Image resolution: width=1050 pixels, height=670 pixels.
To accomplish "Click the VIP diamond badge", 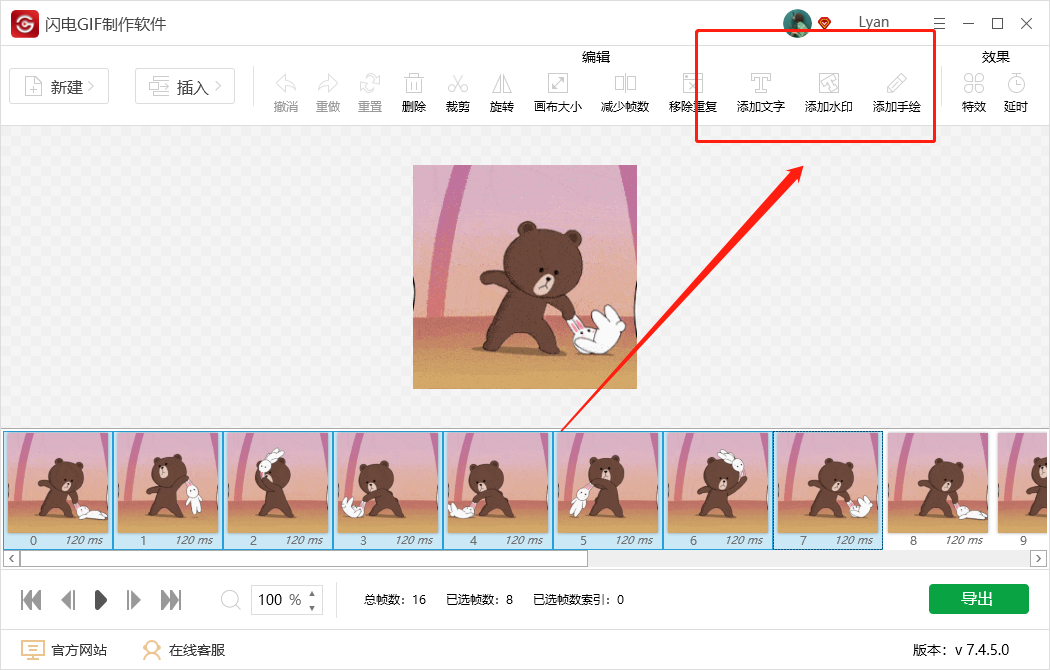I will [824, 23].
